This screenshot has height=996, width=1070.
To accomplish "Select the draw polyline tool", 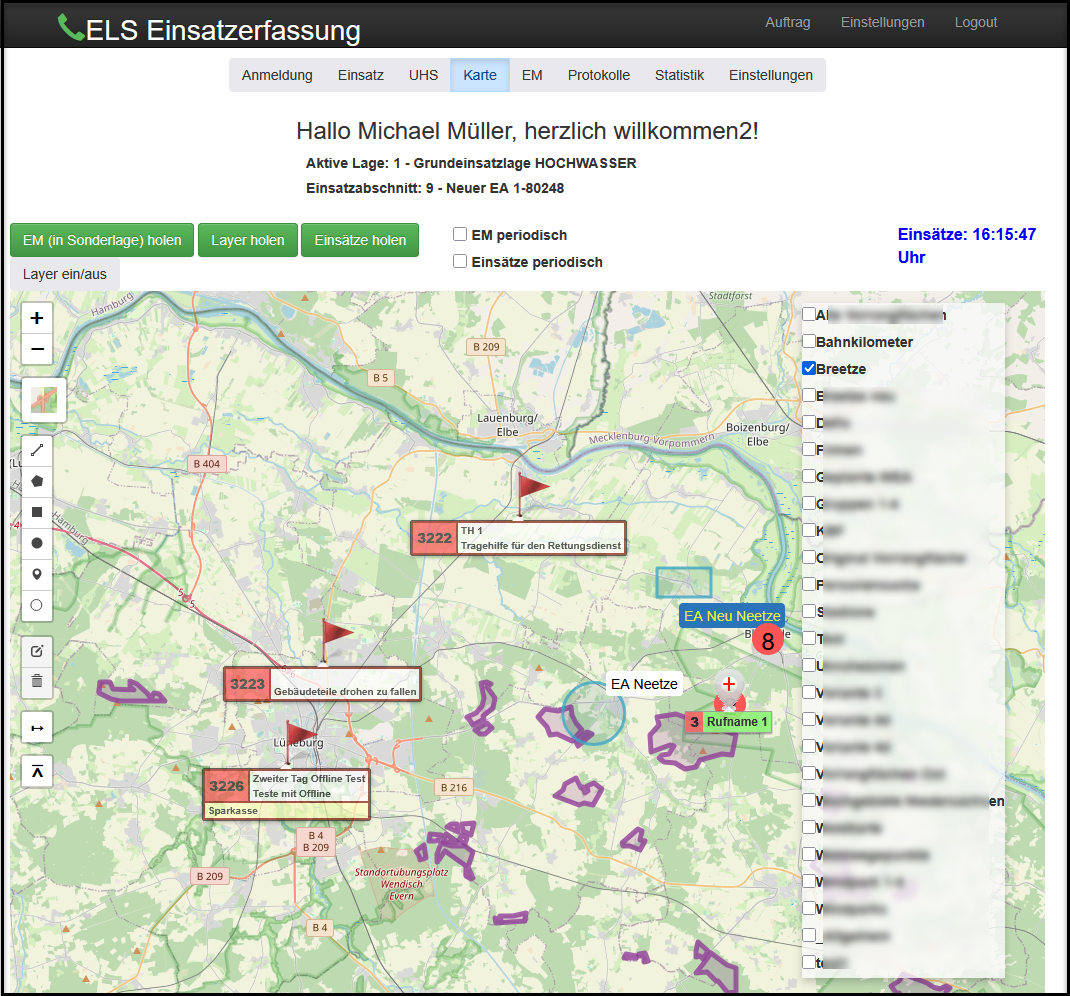I will pyautogui.click(x=37, y=451).
